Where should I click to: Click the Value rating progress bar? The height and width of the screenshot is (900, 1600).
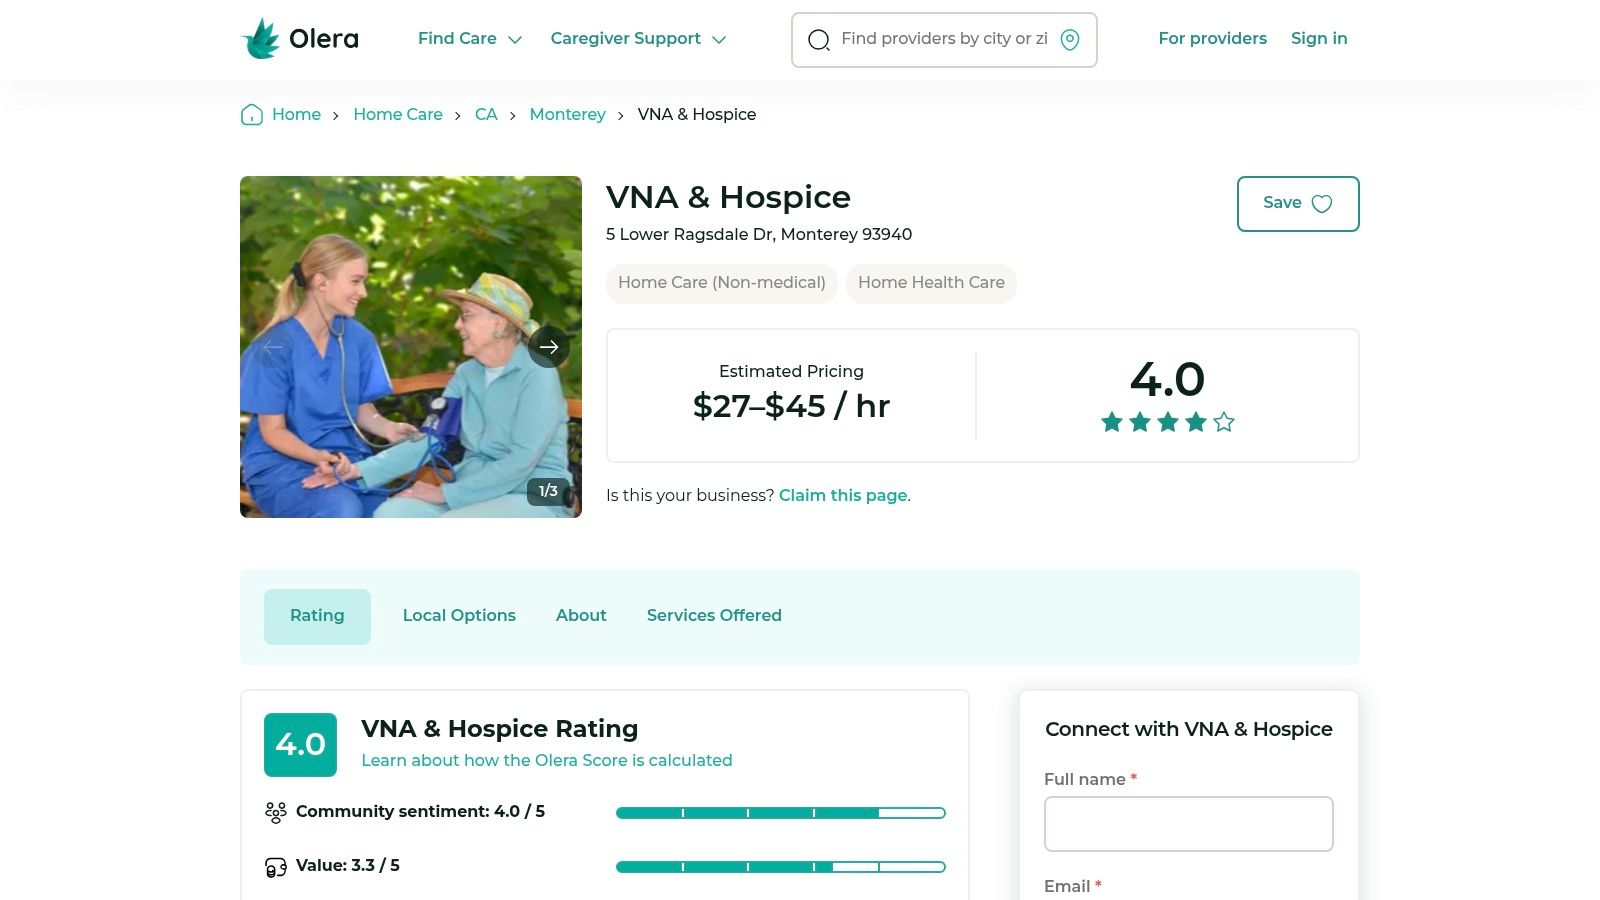[x=780, y=866]
